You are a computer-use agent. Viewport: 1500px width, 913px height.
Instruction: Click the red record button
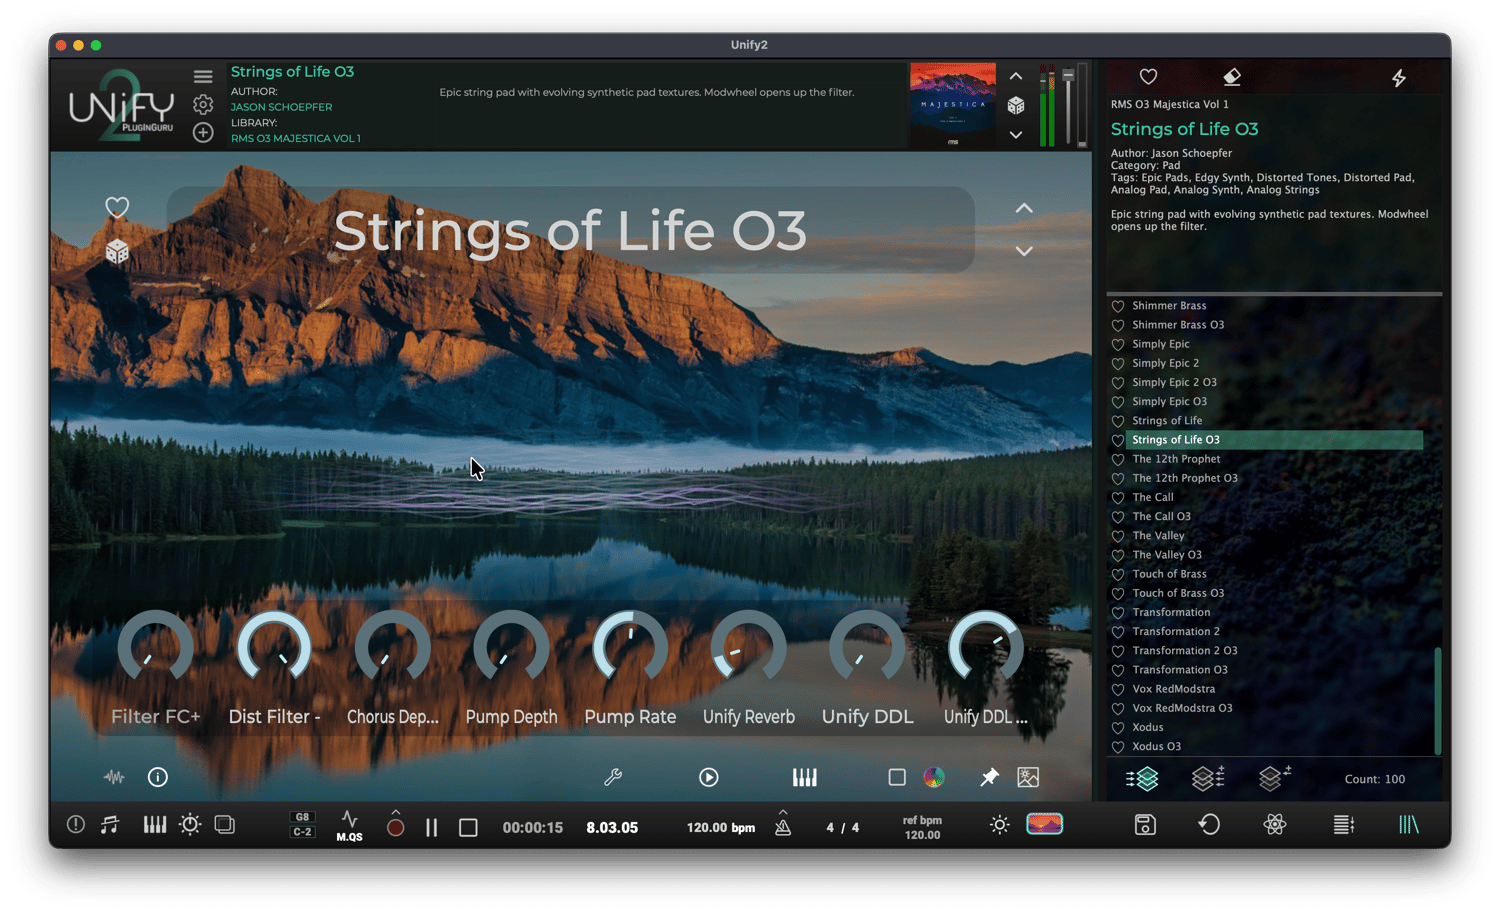point(396,828)
